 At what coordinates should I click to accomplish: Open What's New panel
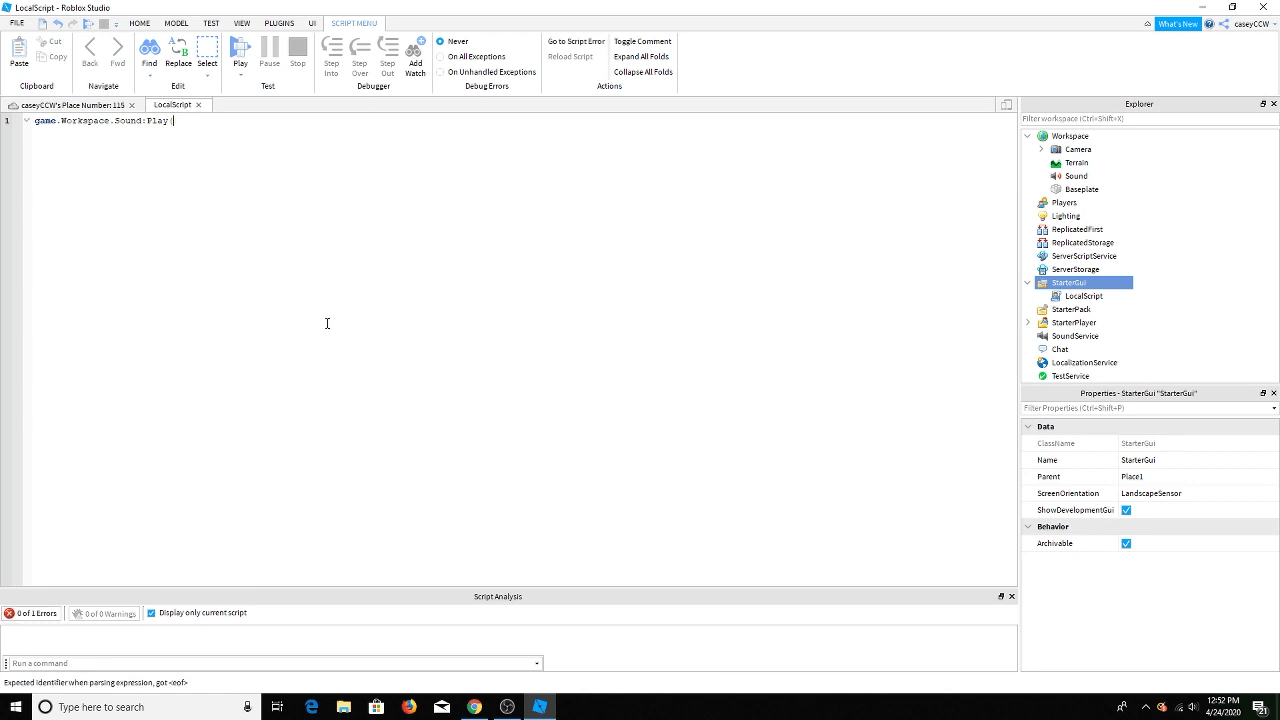(x=1177, y=24)
